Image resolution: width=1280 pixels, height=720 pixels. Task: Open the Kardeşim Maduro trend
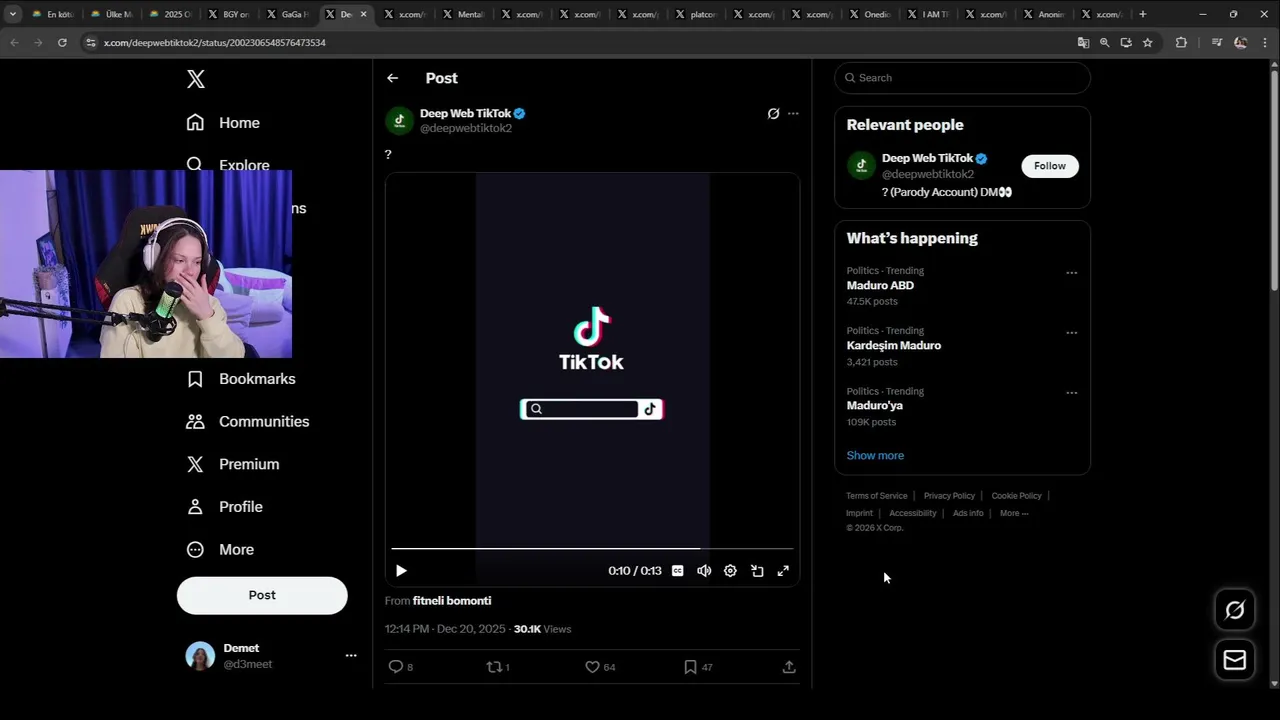[x=894, y=346]
